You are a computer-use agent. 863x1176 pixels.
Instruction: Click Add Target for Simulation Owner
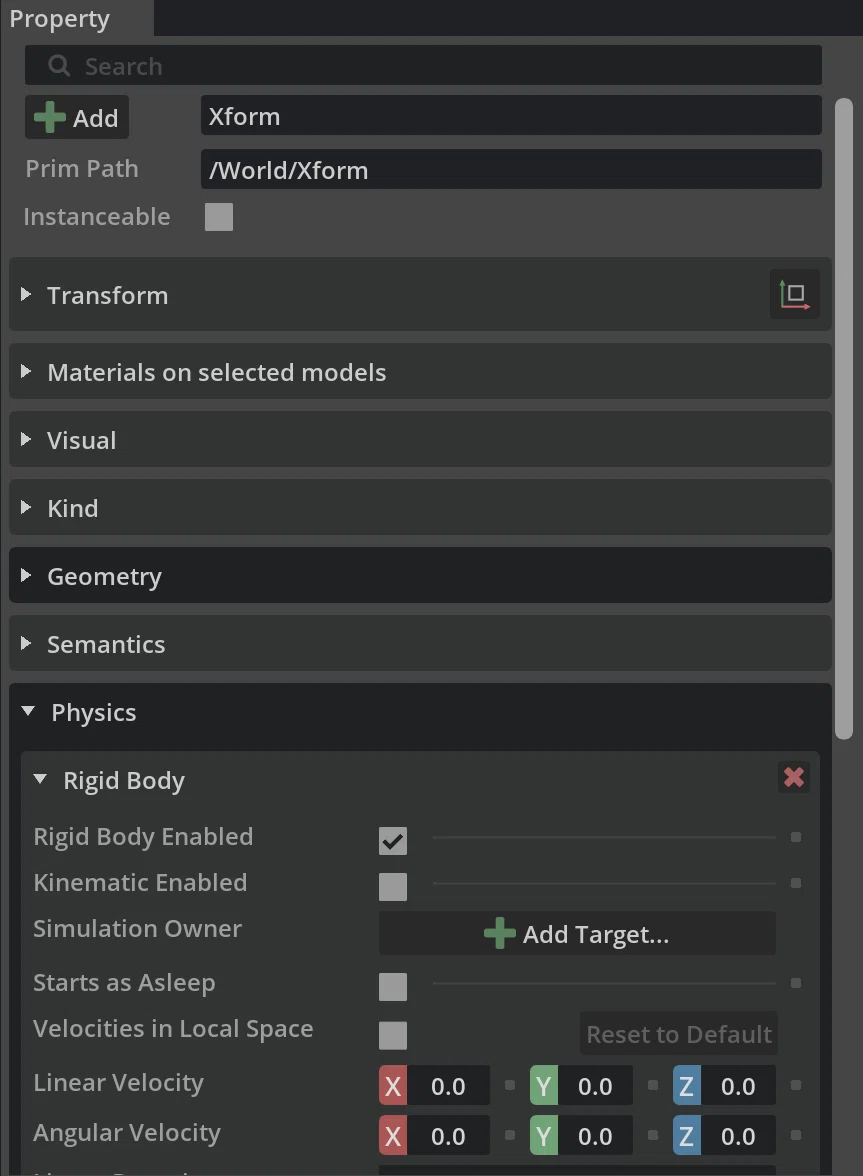click(577, 934)
